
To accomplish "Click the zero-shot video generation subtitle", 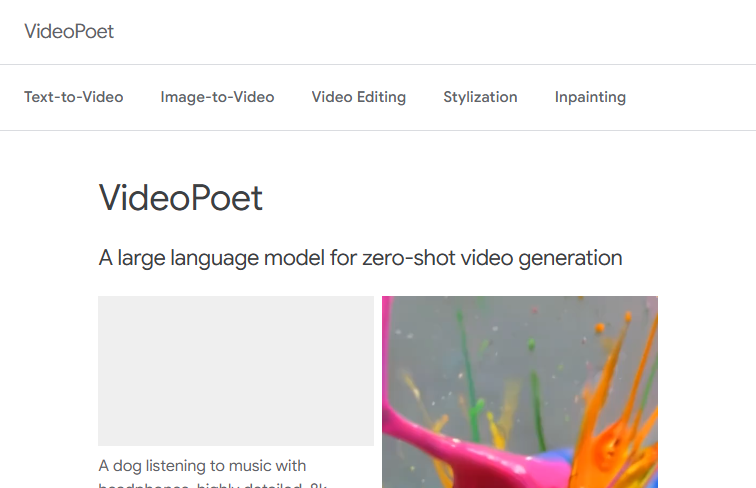I will pos(360,258).
